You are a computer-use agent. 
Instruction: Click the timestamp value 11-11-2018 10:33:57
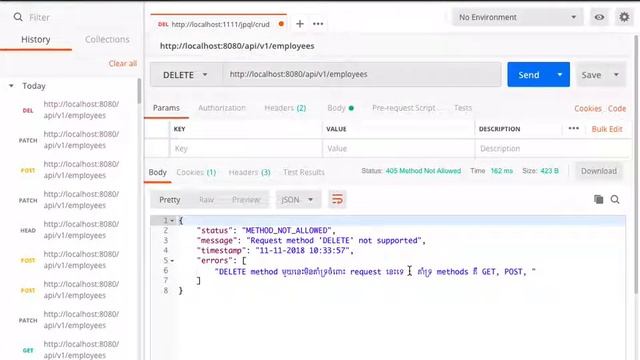(x=302, y=250)
